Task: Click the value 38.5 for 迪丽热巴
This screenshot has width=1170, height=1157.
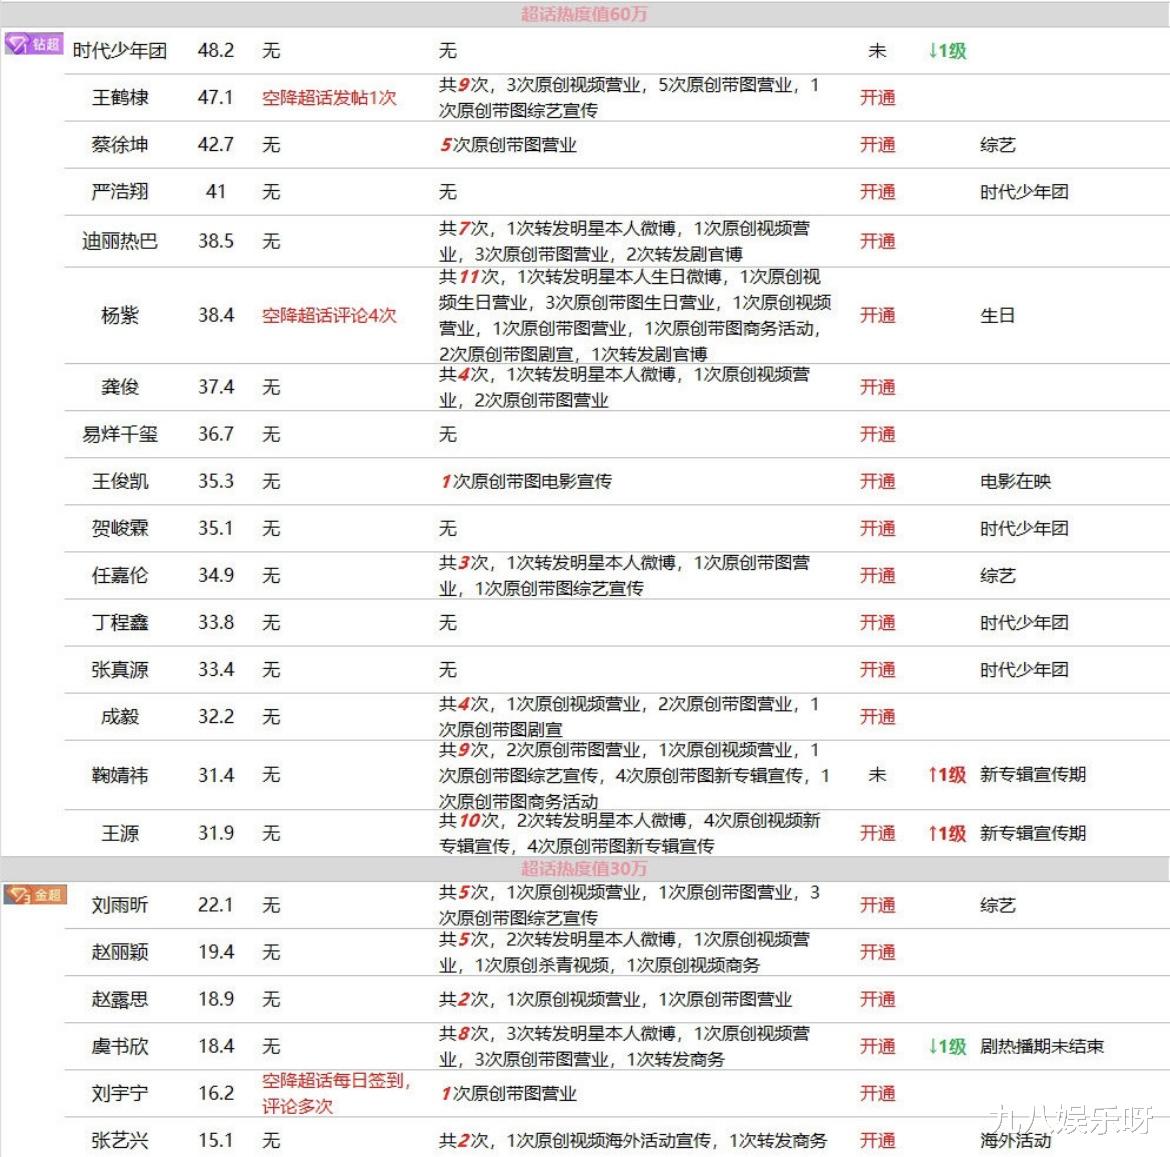Action: coord(216,241)
